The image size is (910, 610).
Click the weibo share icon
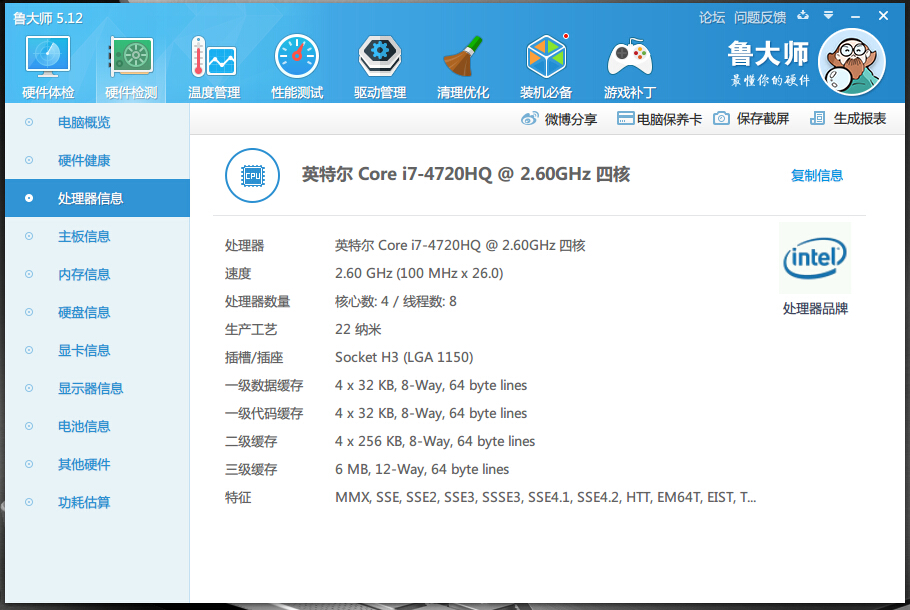[x=529, y=118]
